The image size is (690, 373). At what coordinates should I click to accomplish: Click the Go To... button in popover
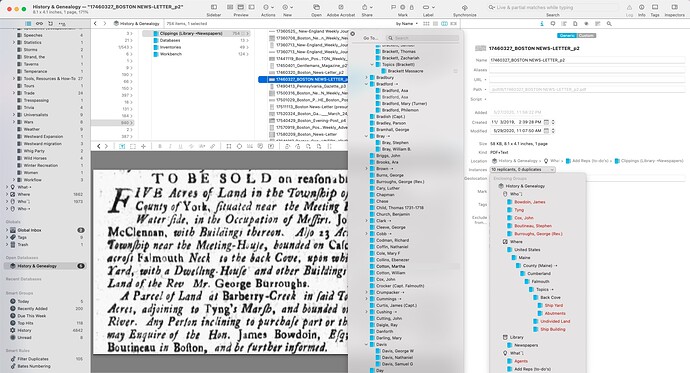coord(371,38)
